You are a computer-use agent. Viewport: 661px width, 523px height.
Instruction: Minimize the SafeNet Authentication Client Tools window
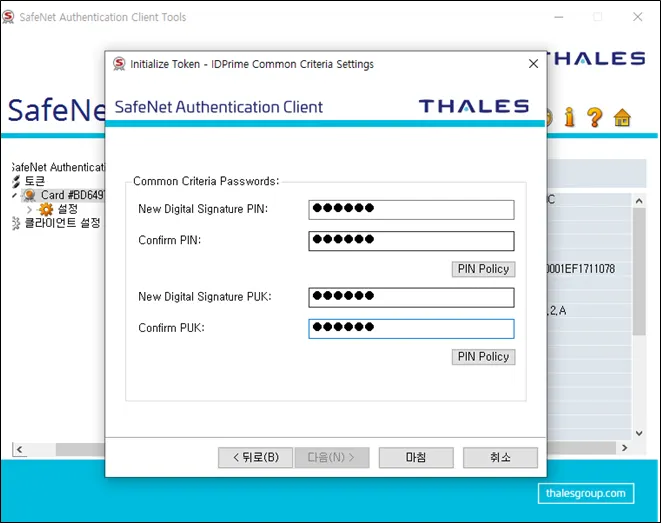pos(559,17)
